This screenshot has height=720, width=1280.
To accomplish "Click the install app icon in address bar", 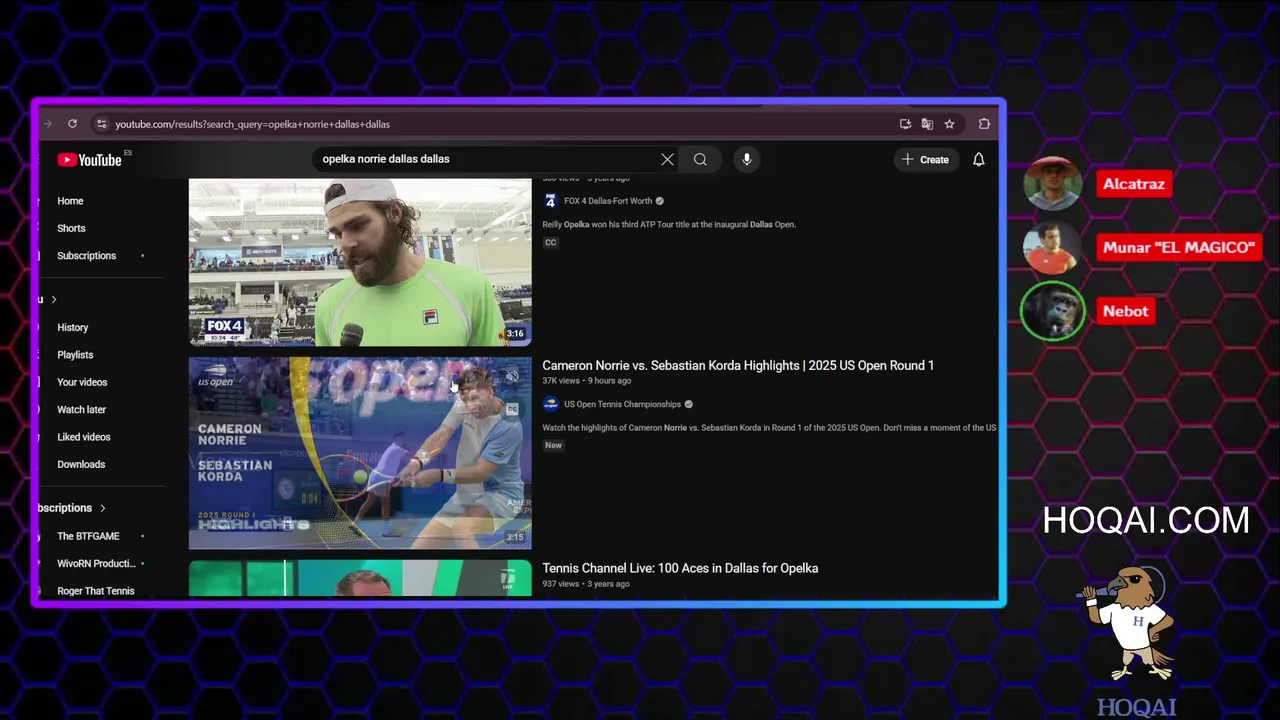I will [x=905, y=124].
